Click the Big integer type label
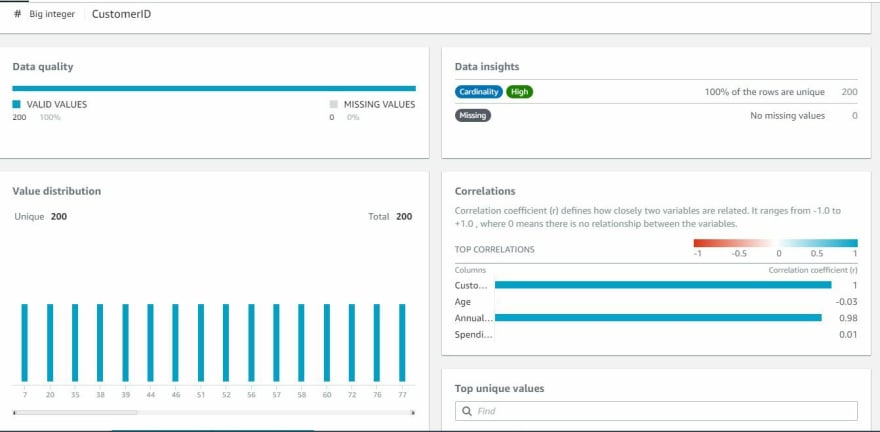880x432 pixels. pyautogui.click(x=52, y=15)
